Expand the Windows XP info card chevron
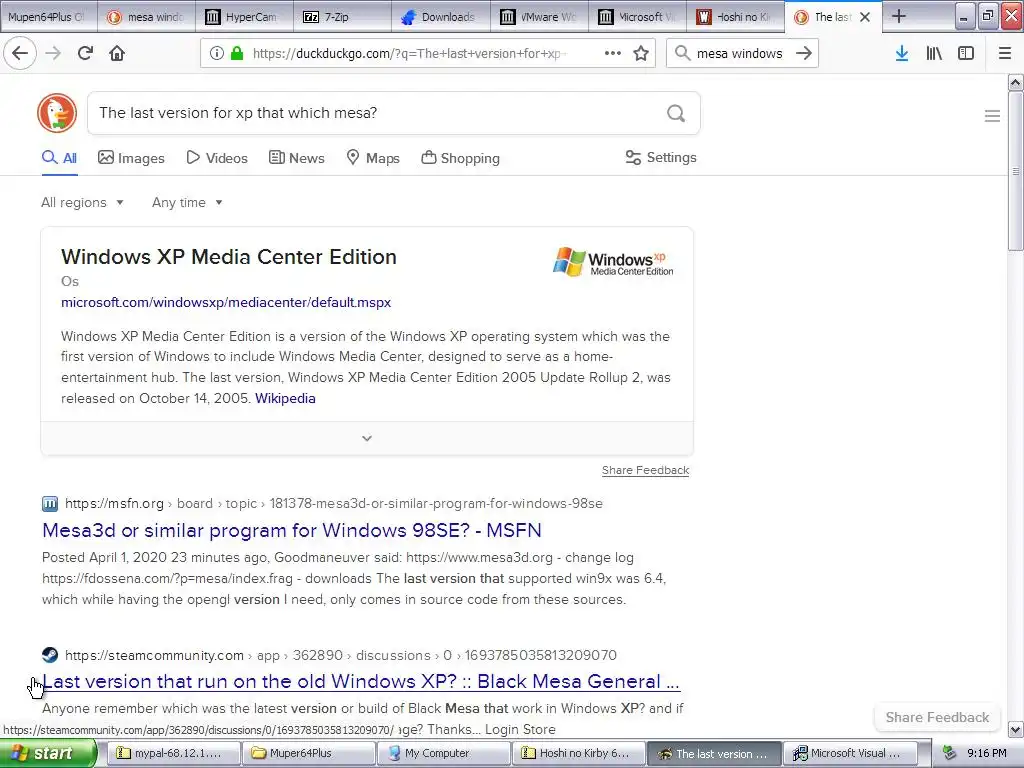This screenshot has height=768, width=1024. pyautogui.click(x=367, y=438)
